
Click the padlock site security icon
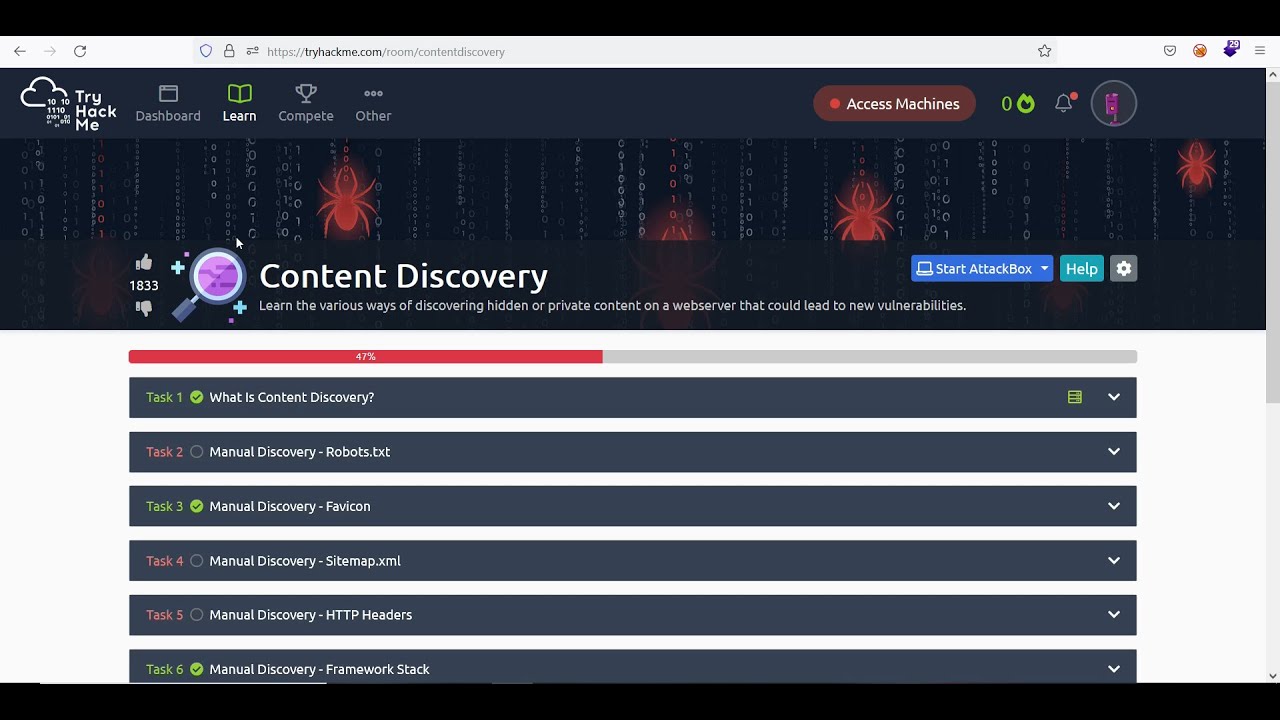[229, 51]
